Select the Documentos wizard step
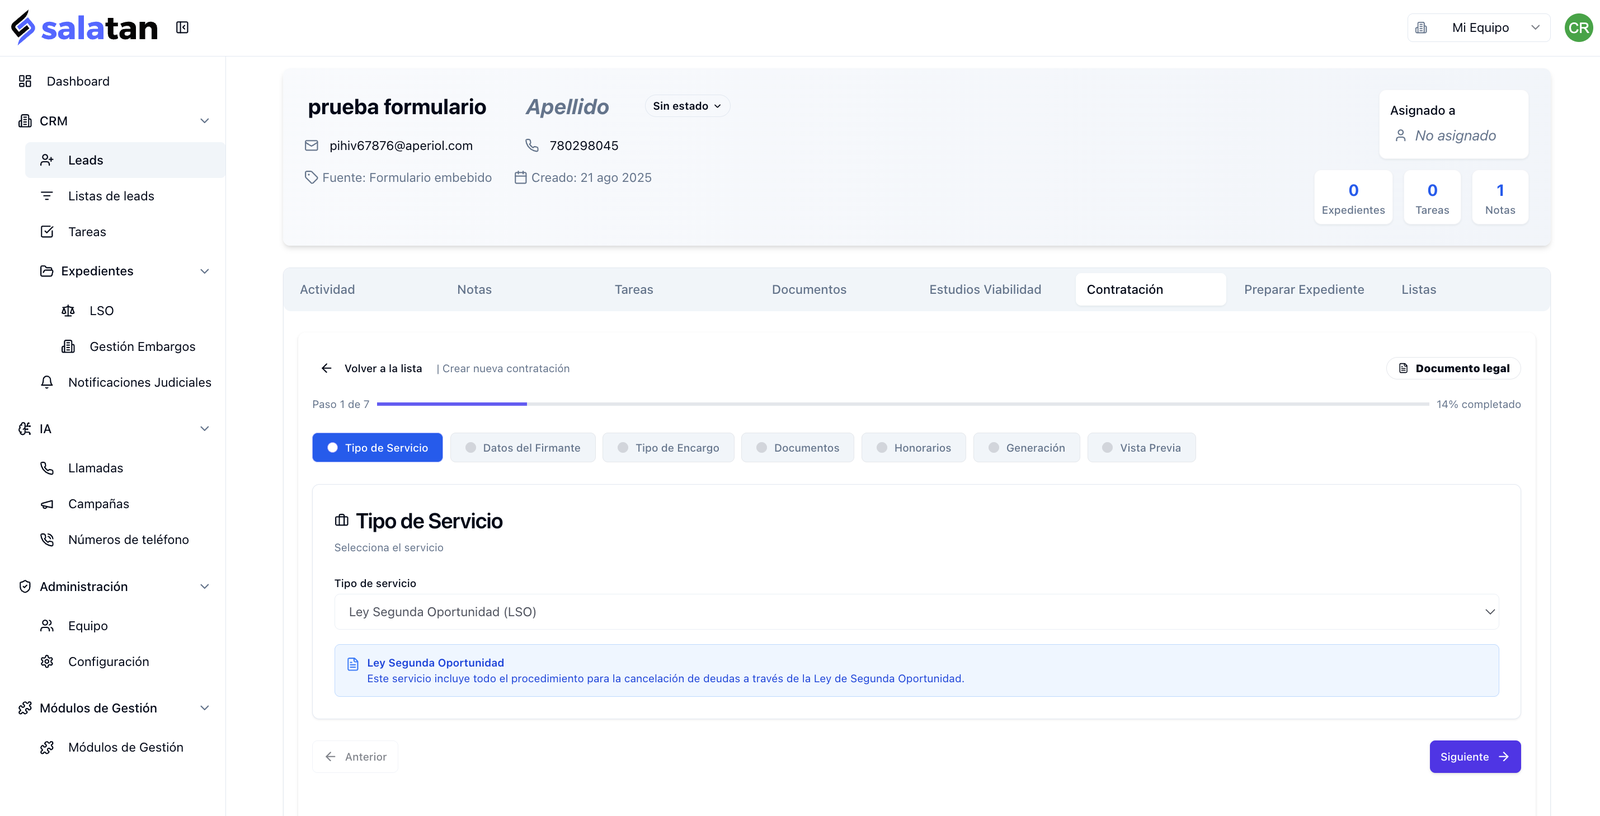 coord(798,448)
